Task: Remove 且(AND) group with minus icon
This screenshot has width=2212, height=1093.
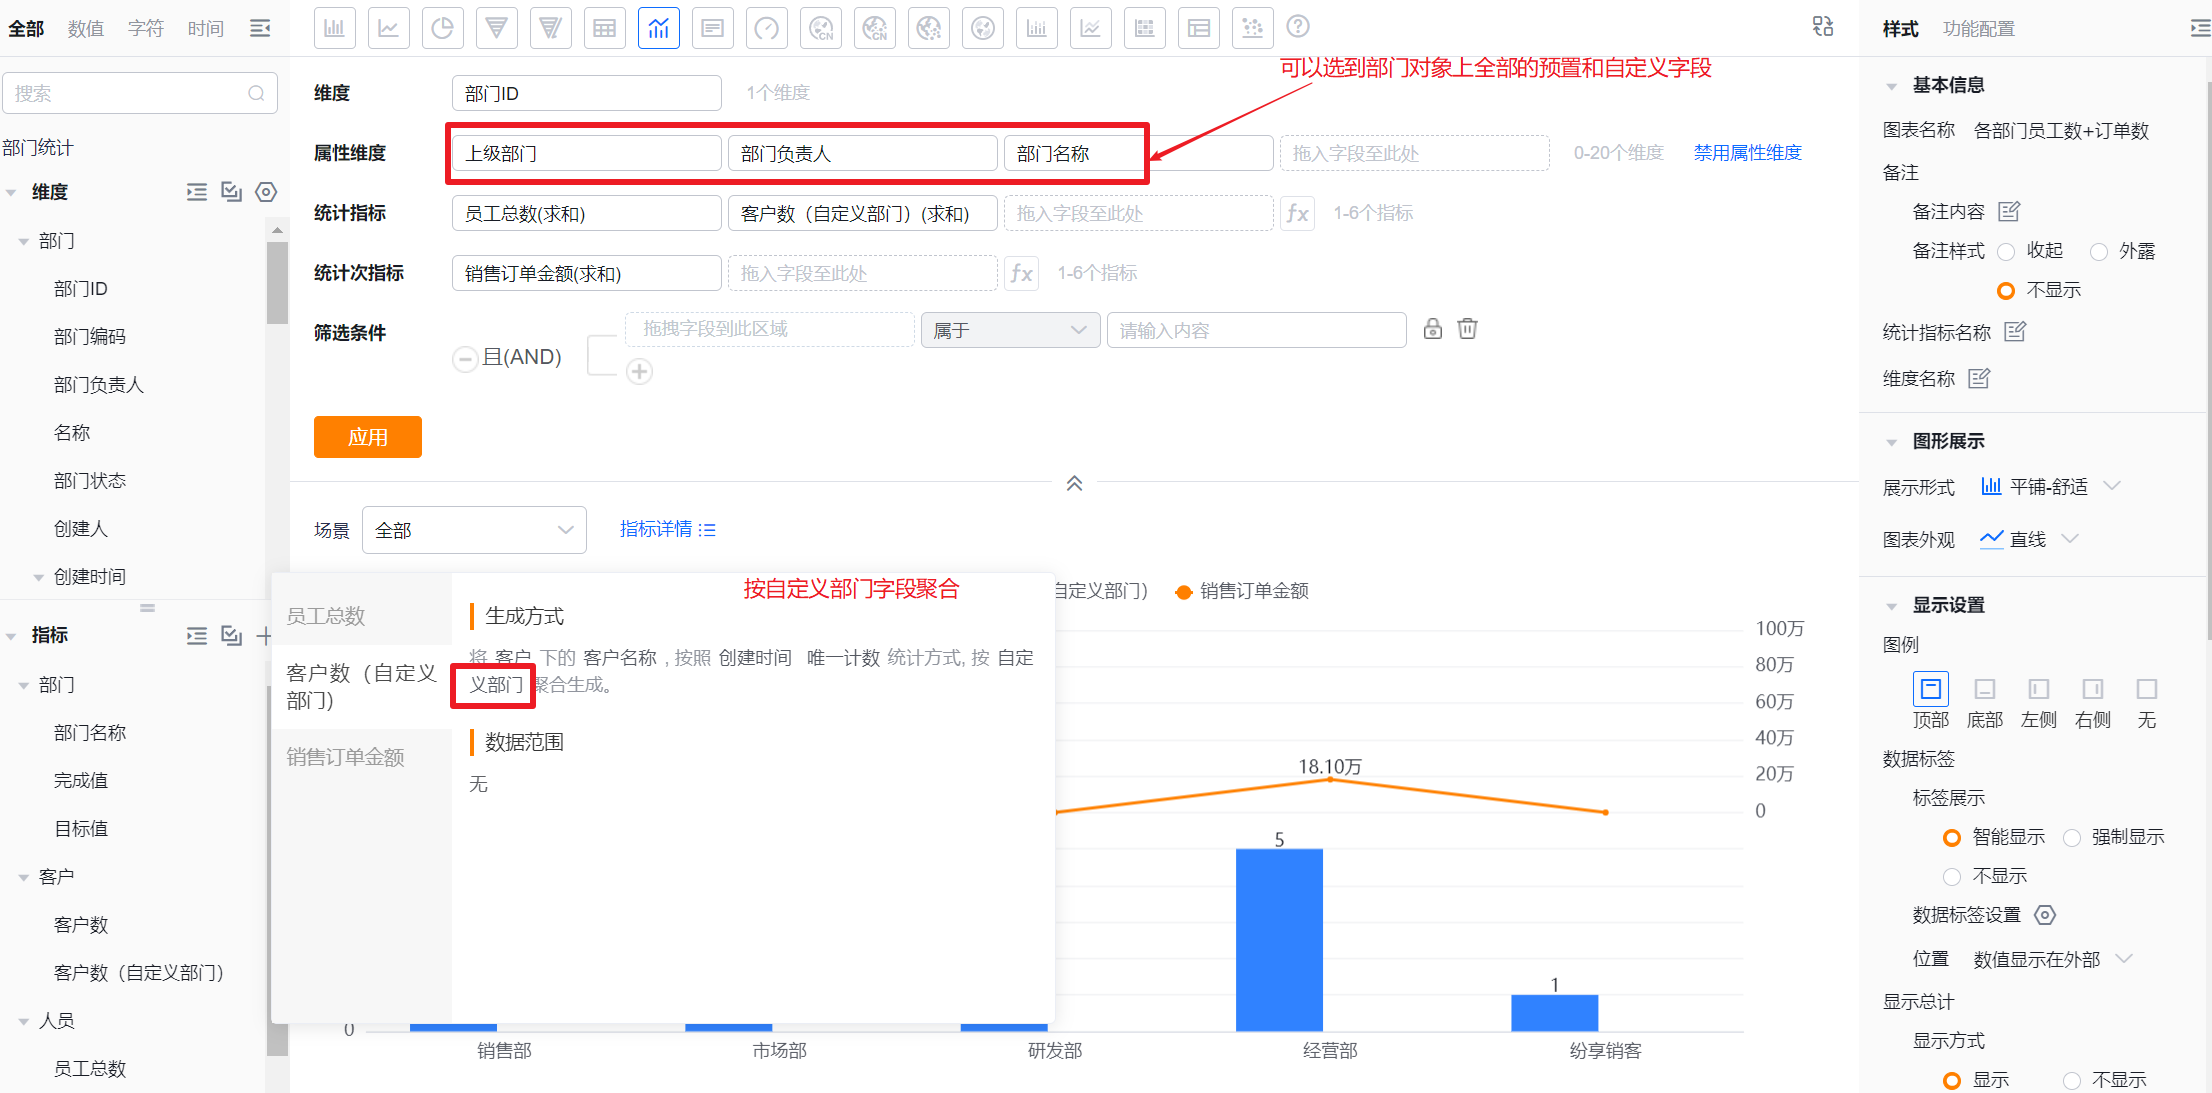Action: point(465,358)
